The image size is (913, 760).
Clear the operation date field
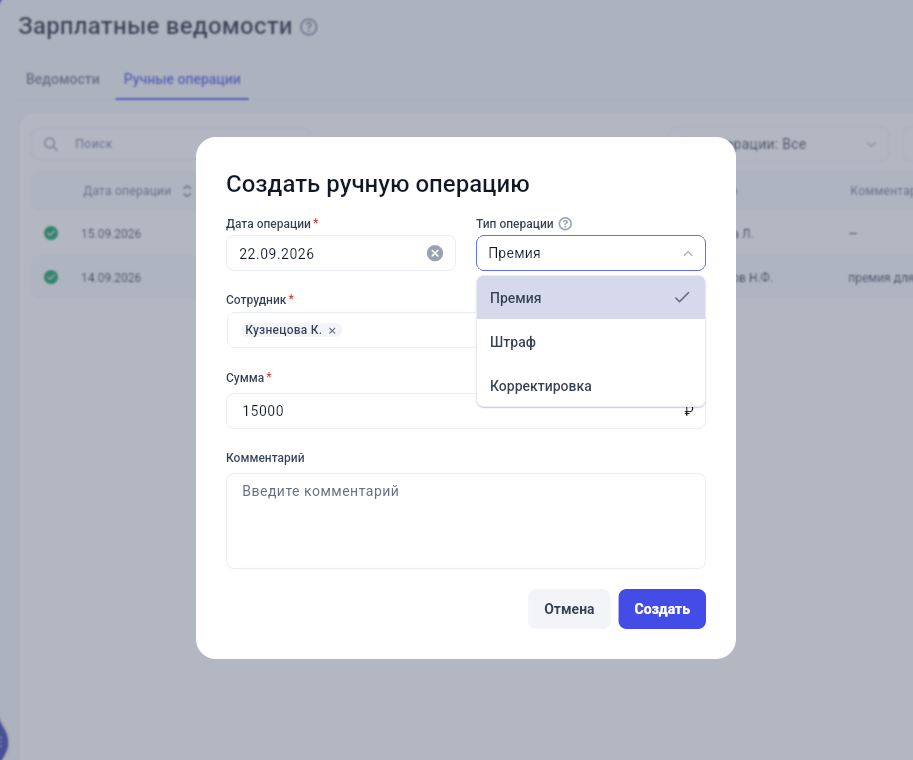(434, 253)
